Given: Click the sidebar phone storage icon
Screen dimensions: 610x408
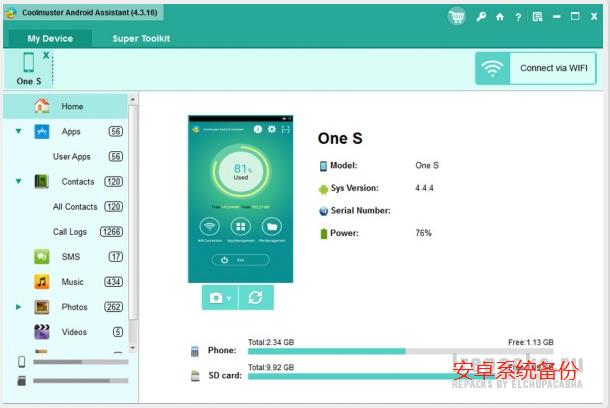Looking at the screenshot, I should tap(22, 362).
